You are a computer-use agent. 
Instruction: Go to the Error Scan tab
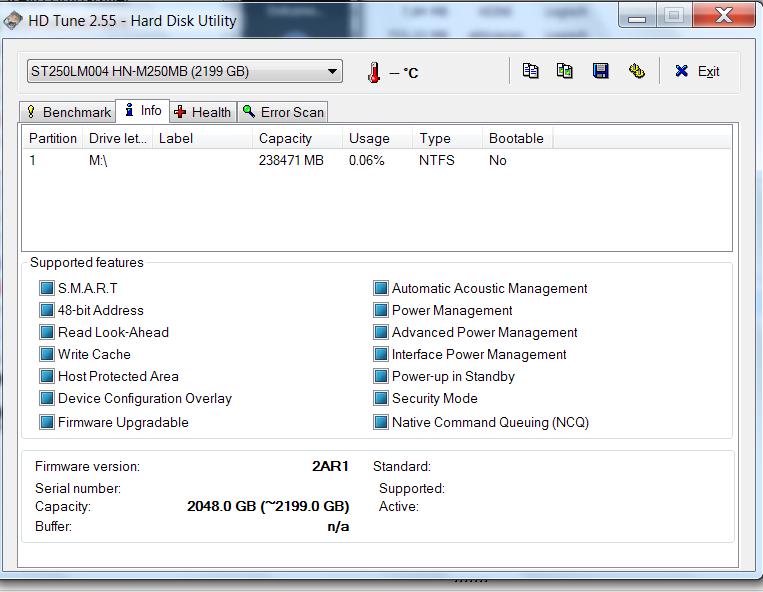coord(283,112)
